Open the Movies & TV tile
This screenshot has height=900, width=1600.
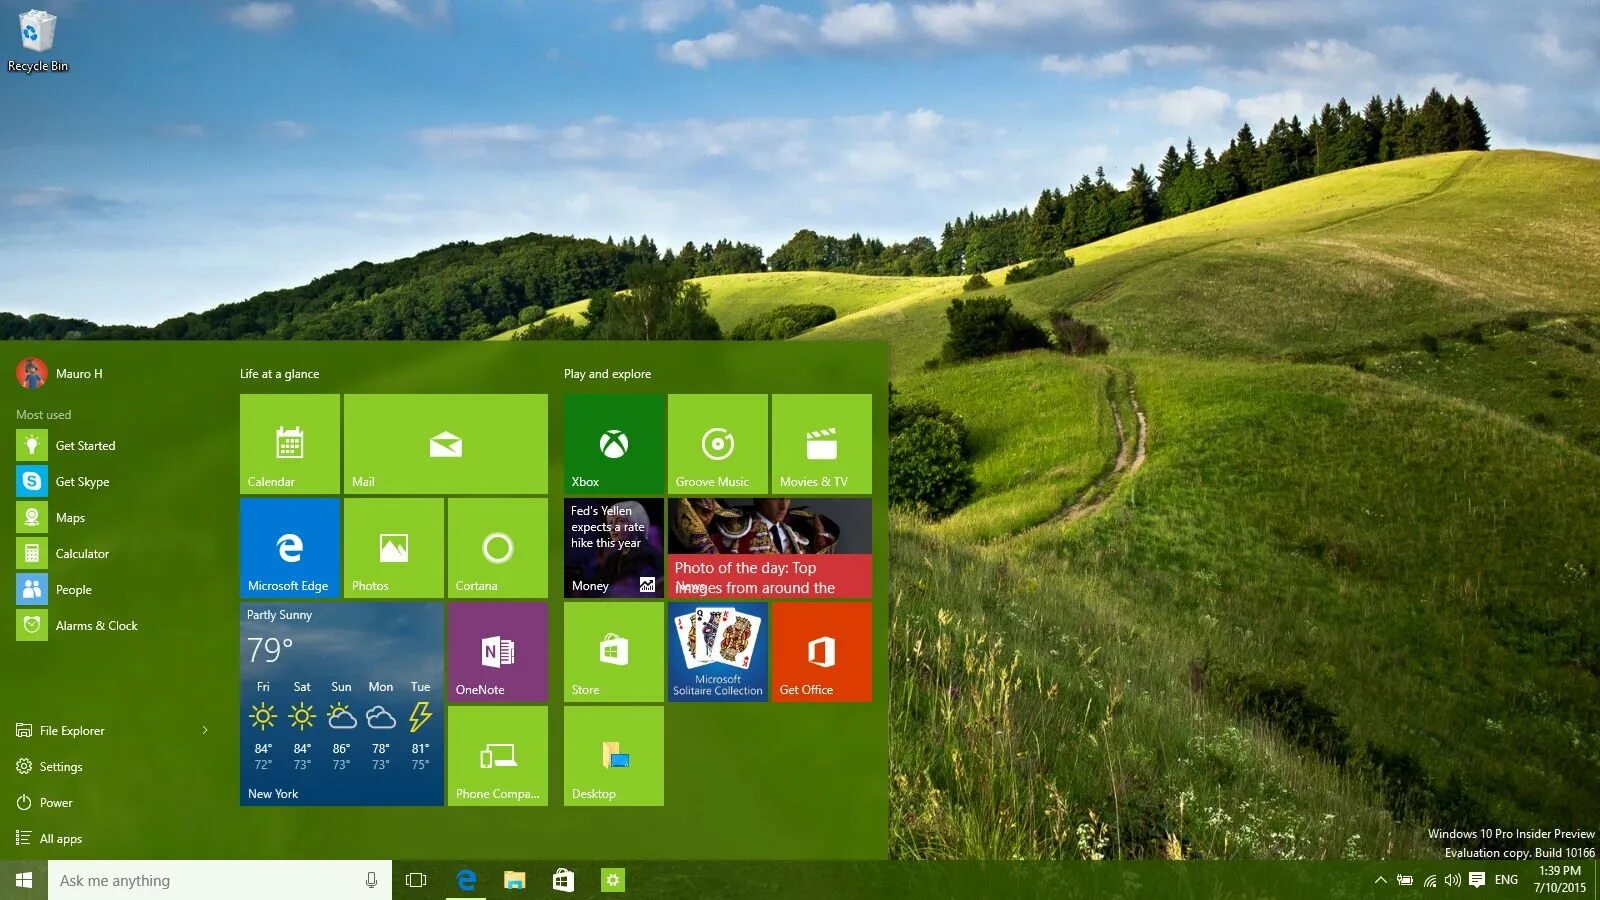pos(822,444)
